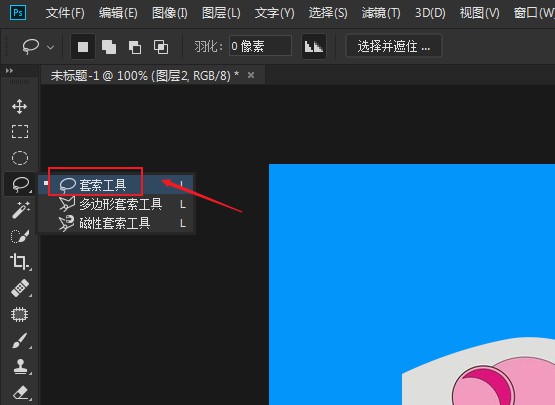Choose New Selection mode icon

pyautogui.click(x=83, y=47)
